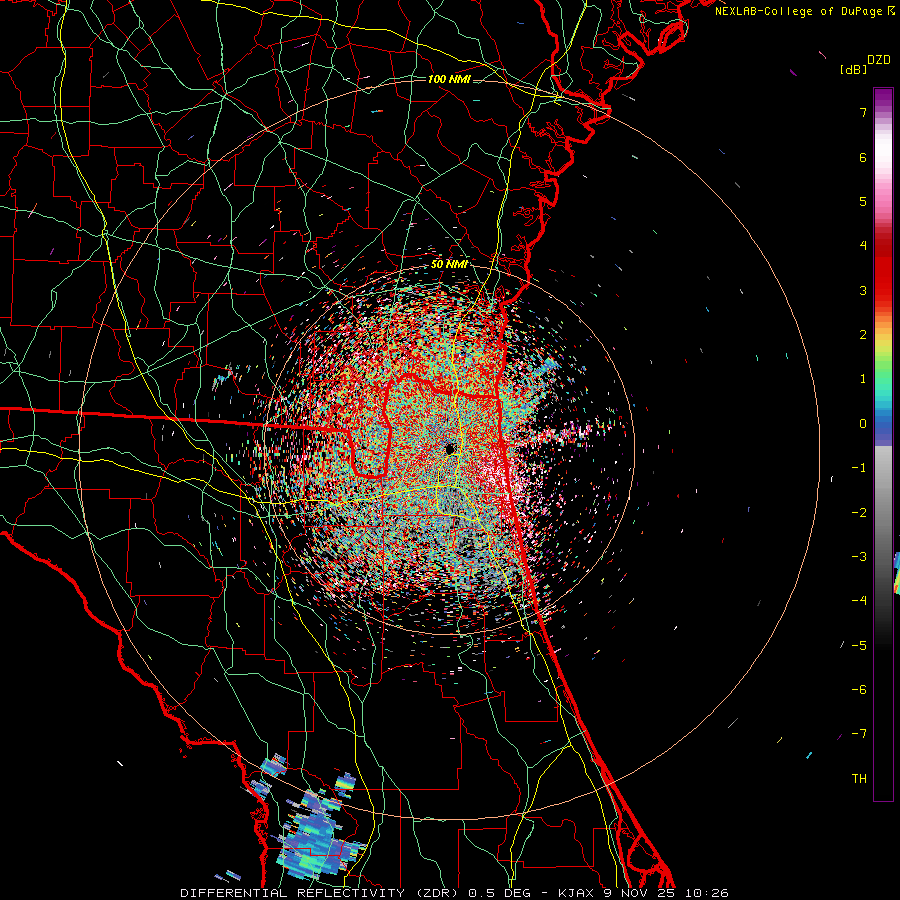Click the 10:26 timestamp
This screenshot has width=900, height=900.
click(x=705, y=893)
